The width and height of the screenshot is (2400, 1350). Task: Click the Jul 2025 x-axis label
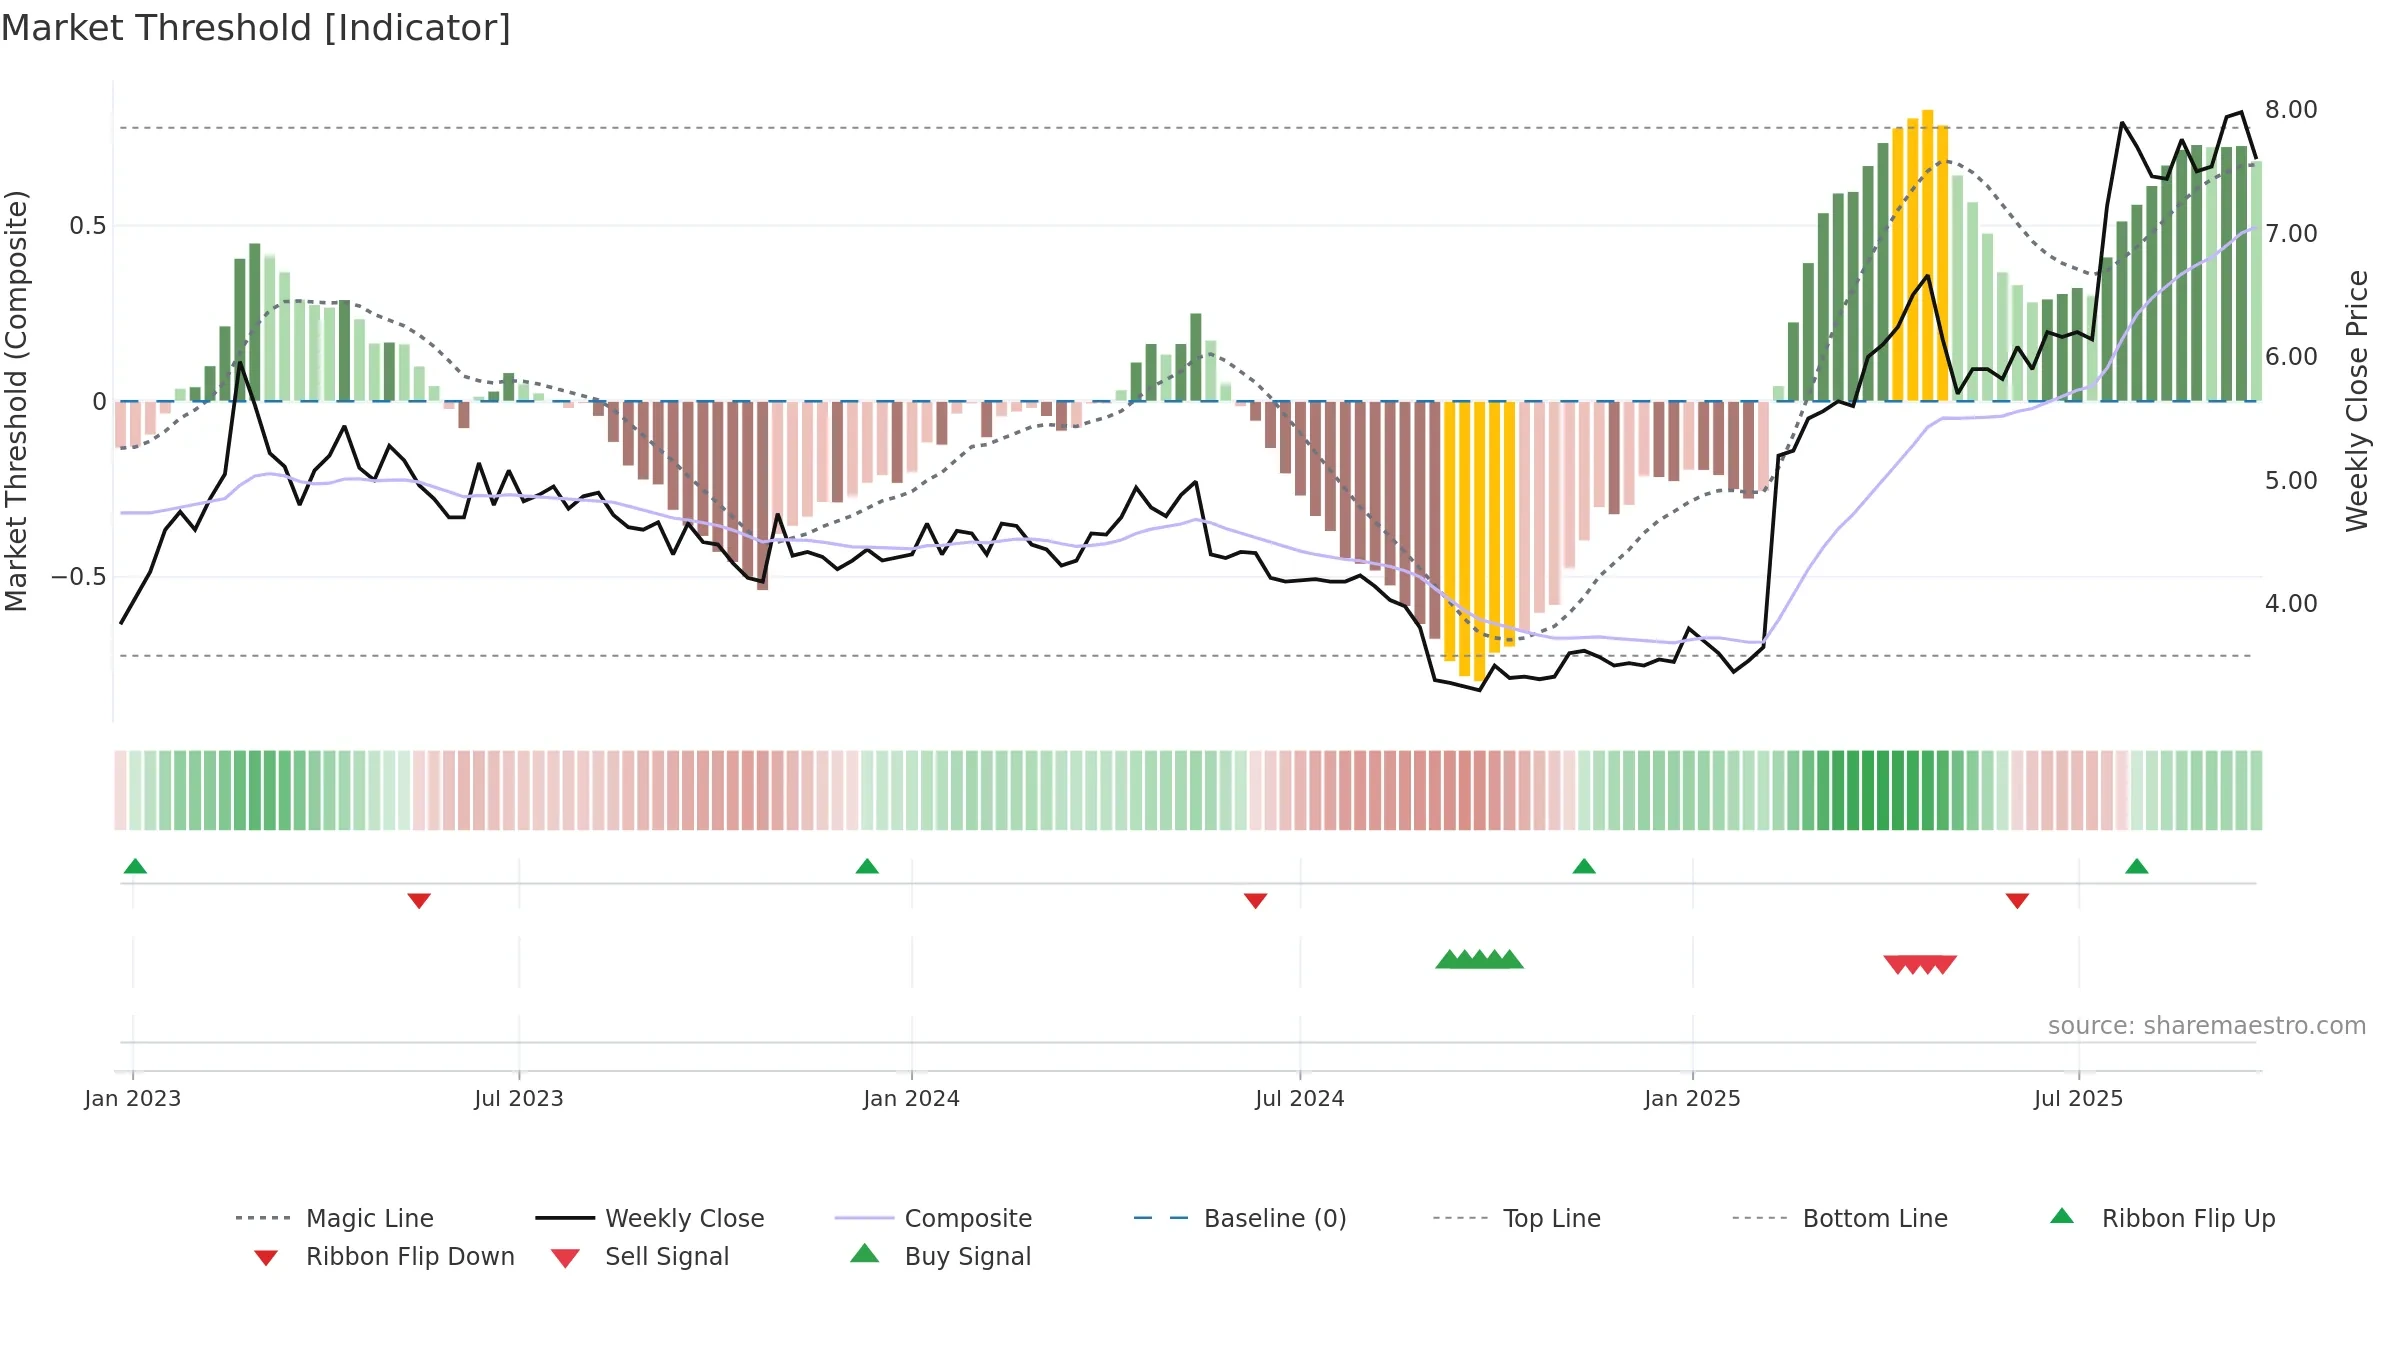pyautogui.click(x=2078, y=1098)
